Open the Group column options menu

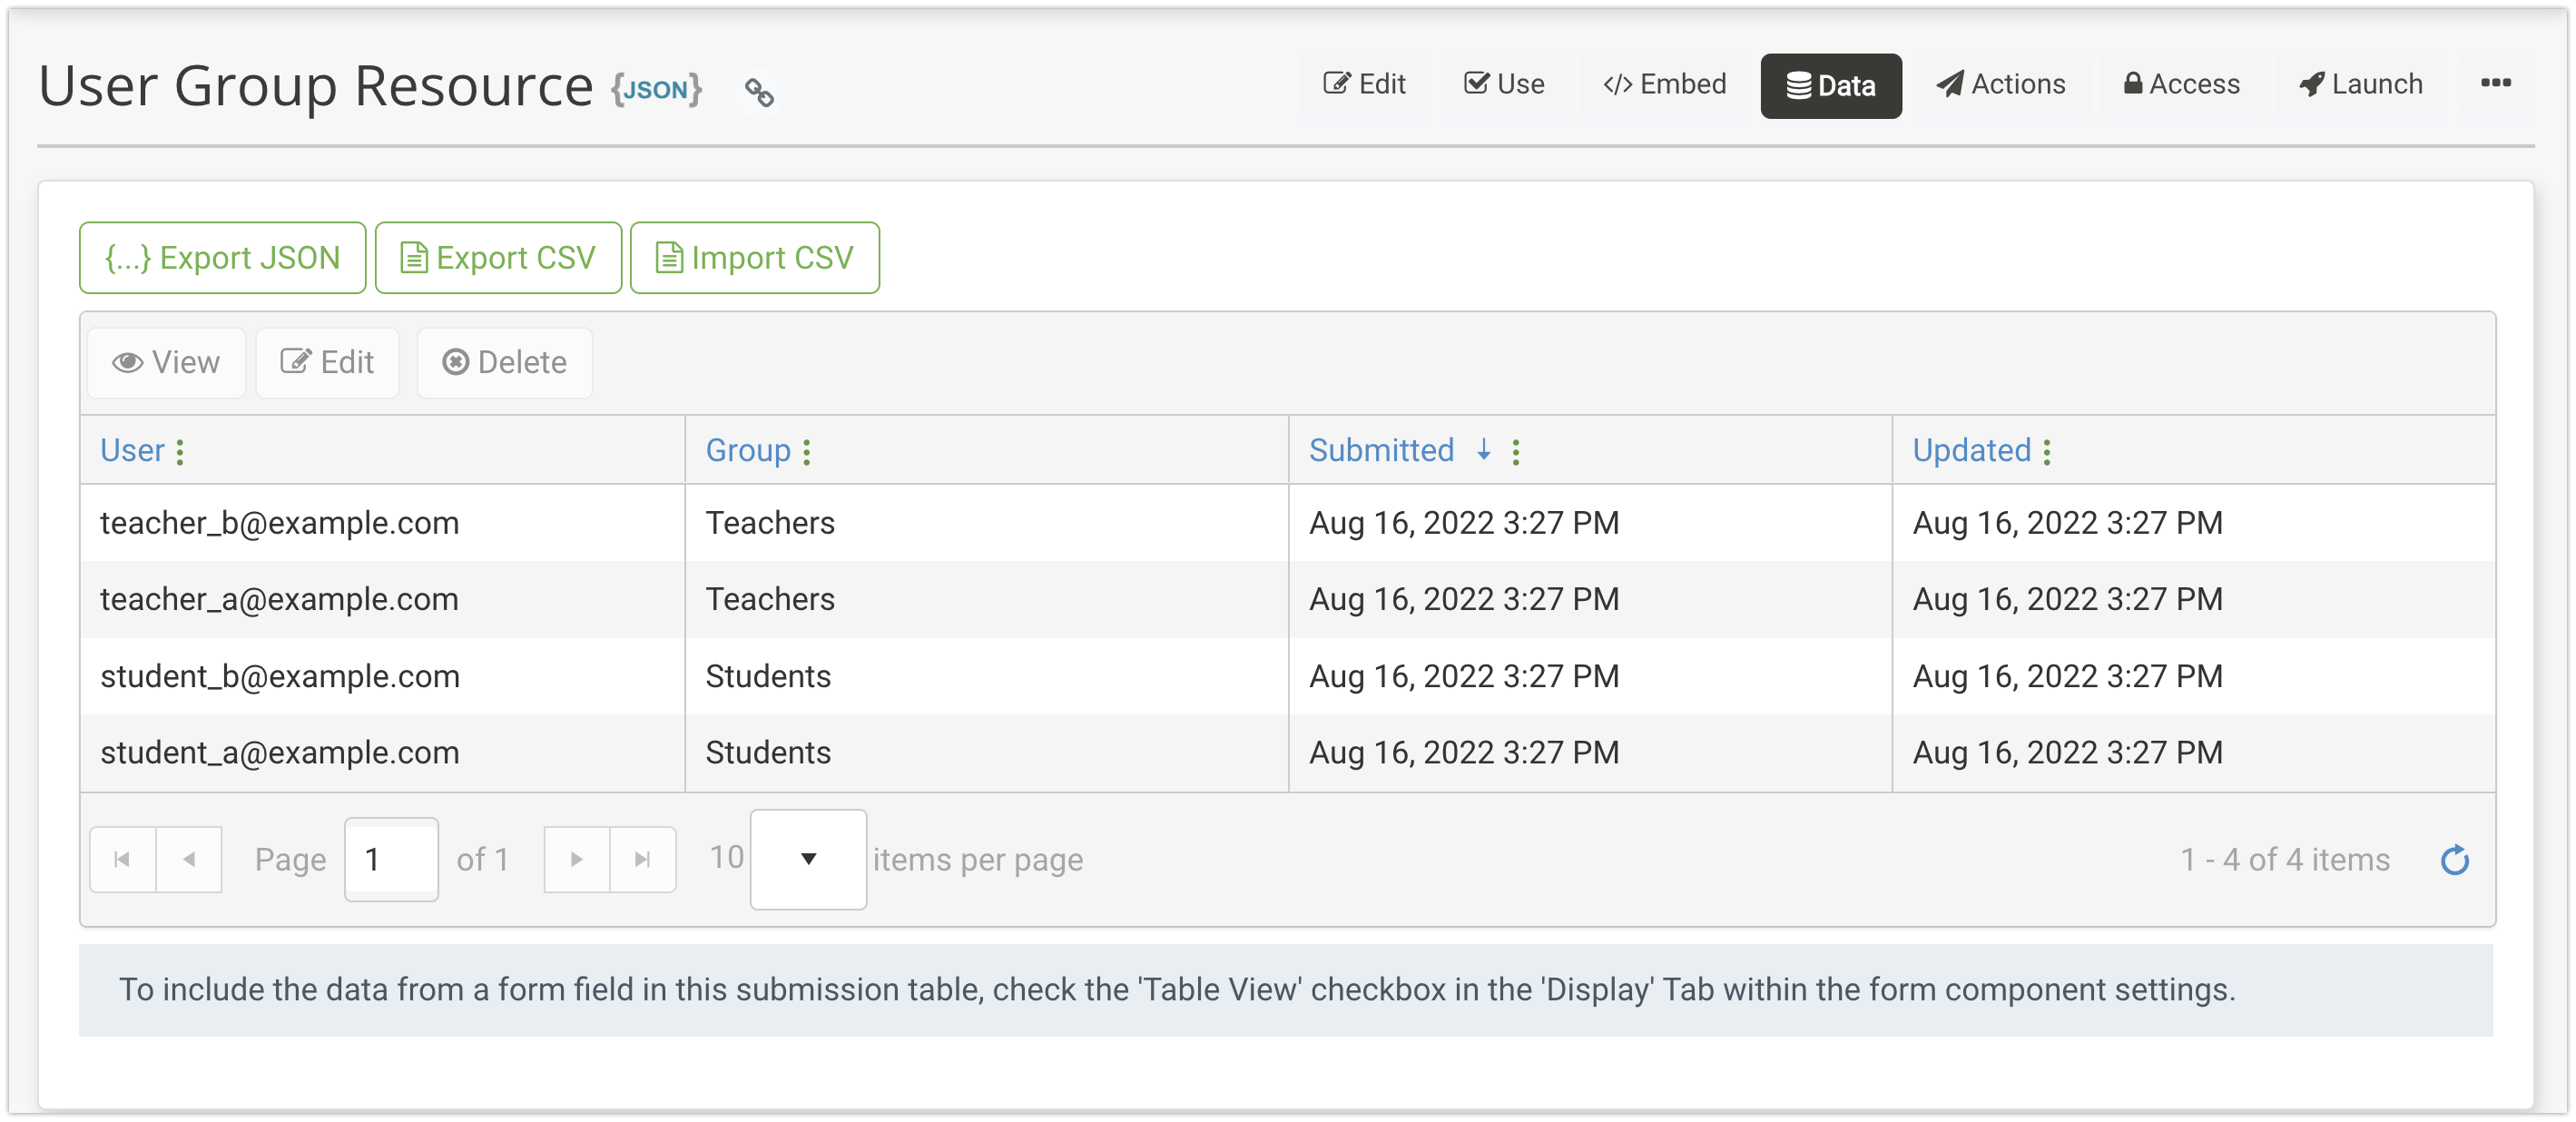coord(807,452)
